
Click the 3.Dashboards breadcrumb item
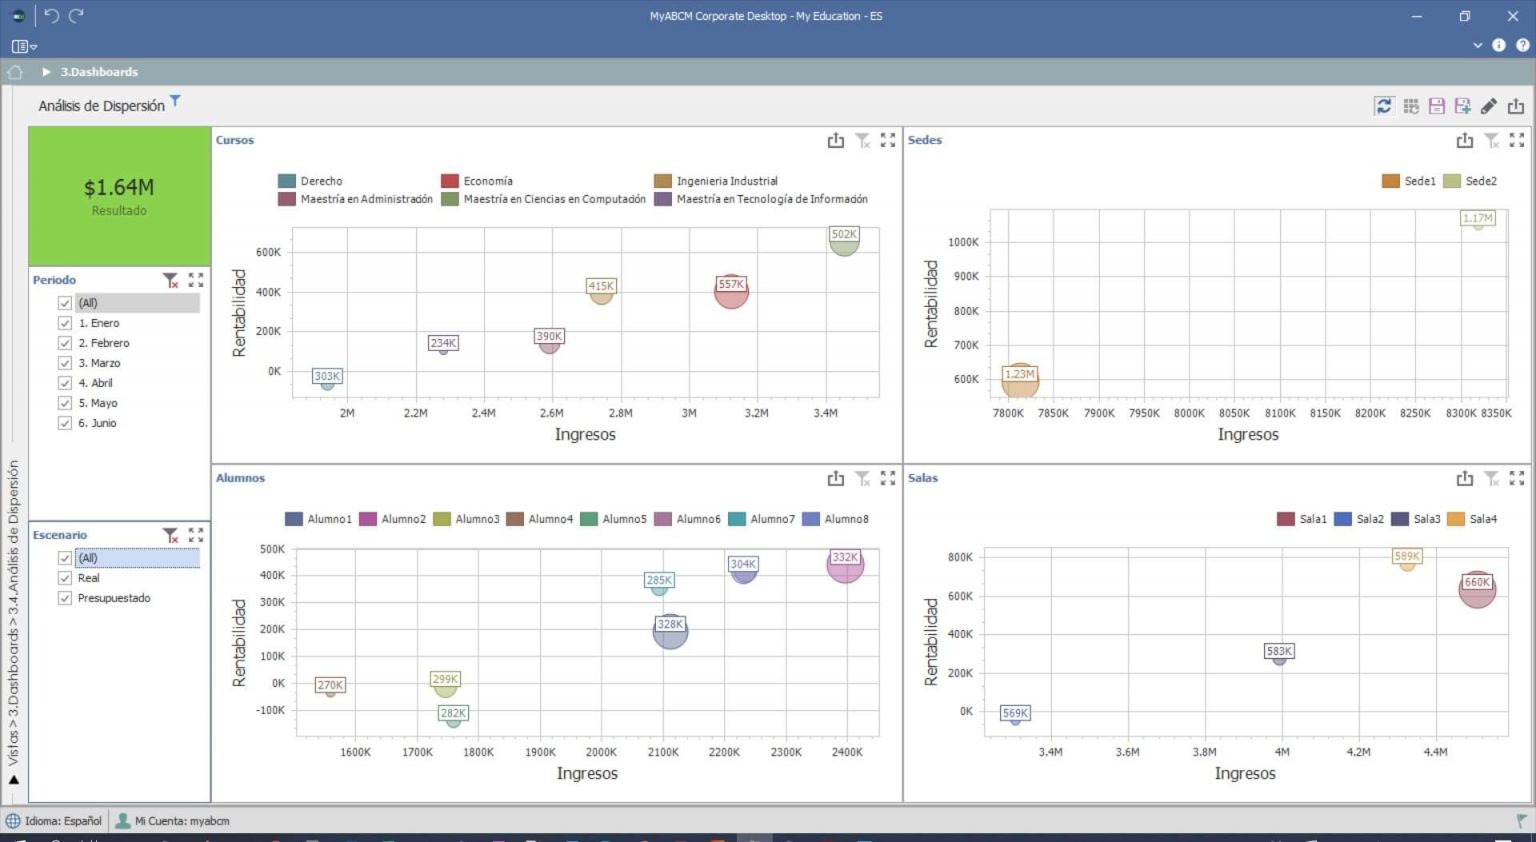(99, 72)
